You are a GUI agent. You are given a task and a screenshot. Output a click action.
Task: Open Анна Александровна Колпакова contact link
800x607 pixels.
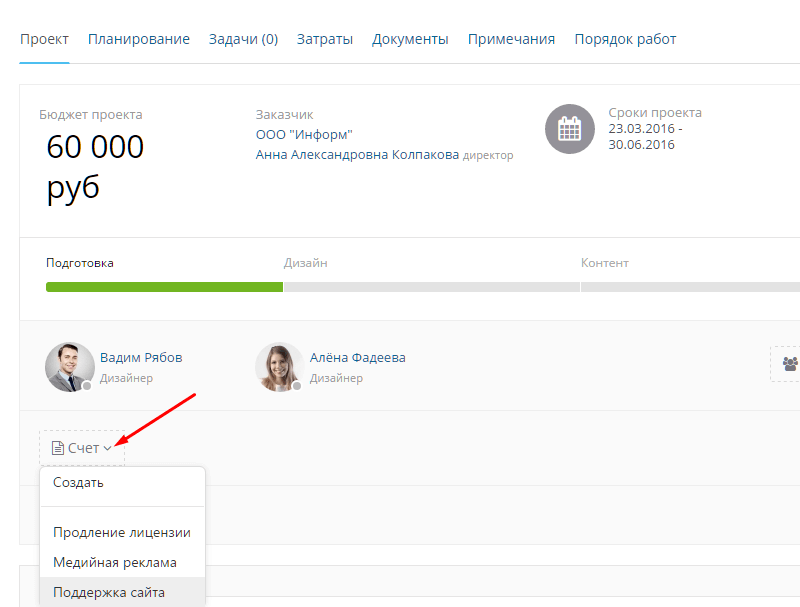357,155
